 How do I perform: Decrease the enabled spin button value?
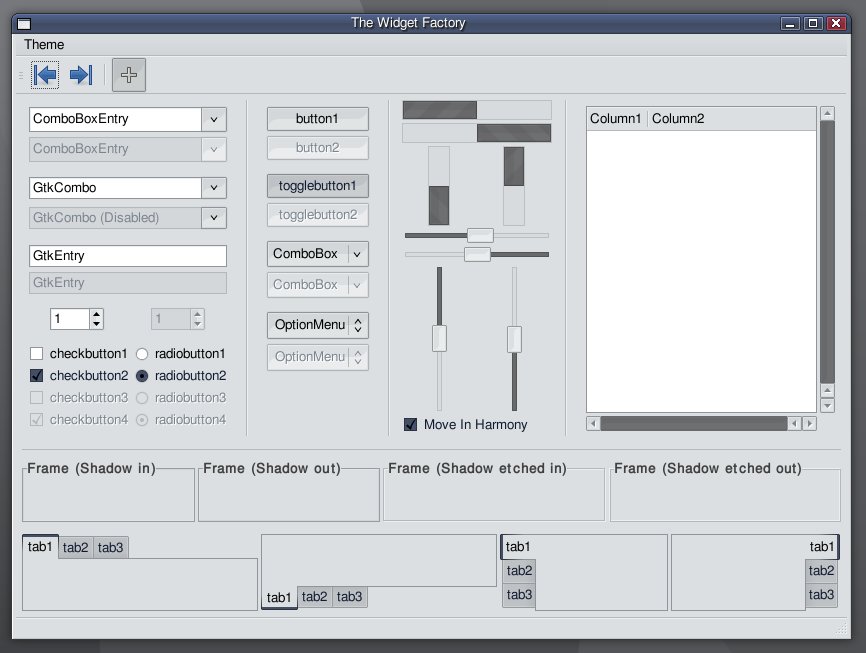click(x=97, y=324)
